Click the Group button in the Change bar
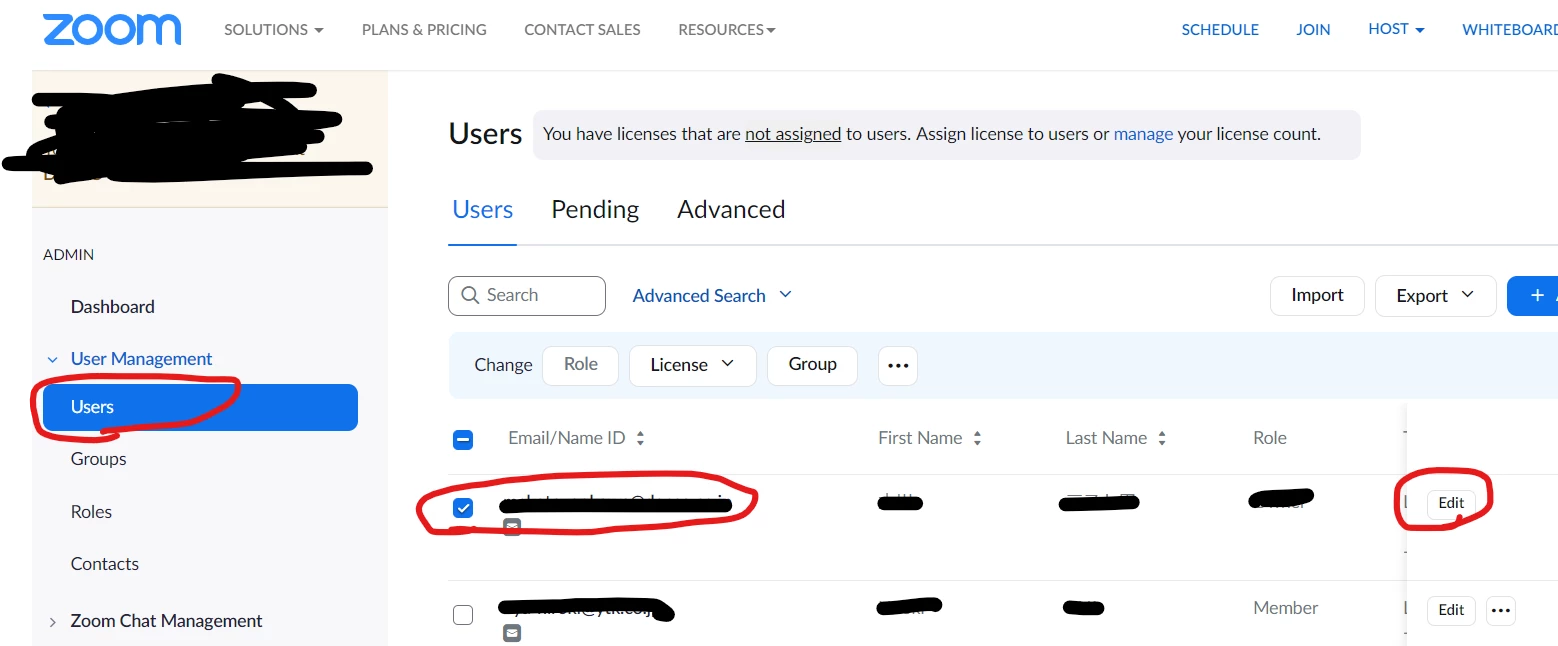 click(812, 365)
